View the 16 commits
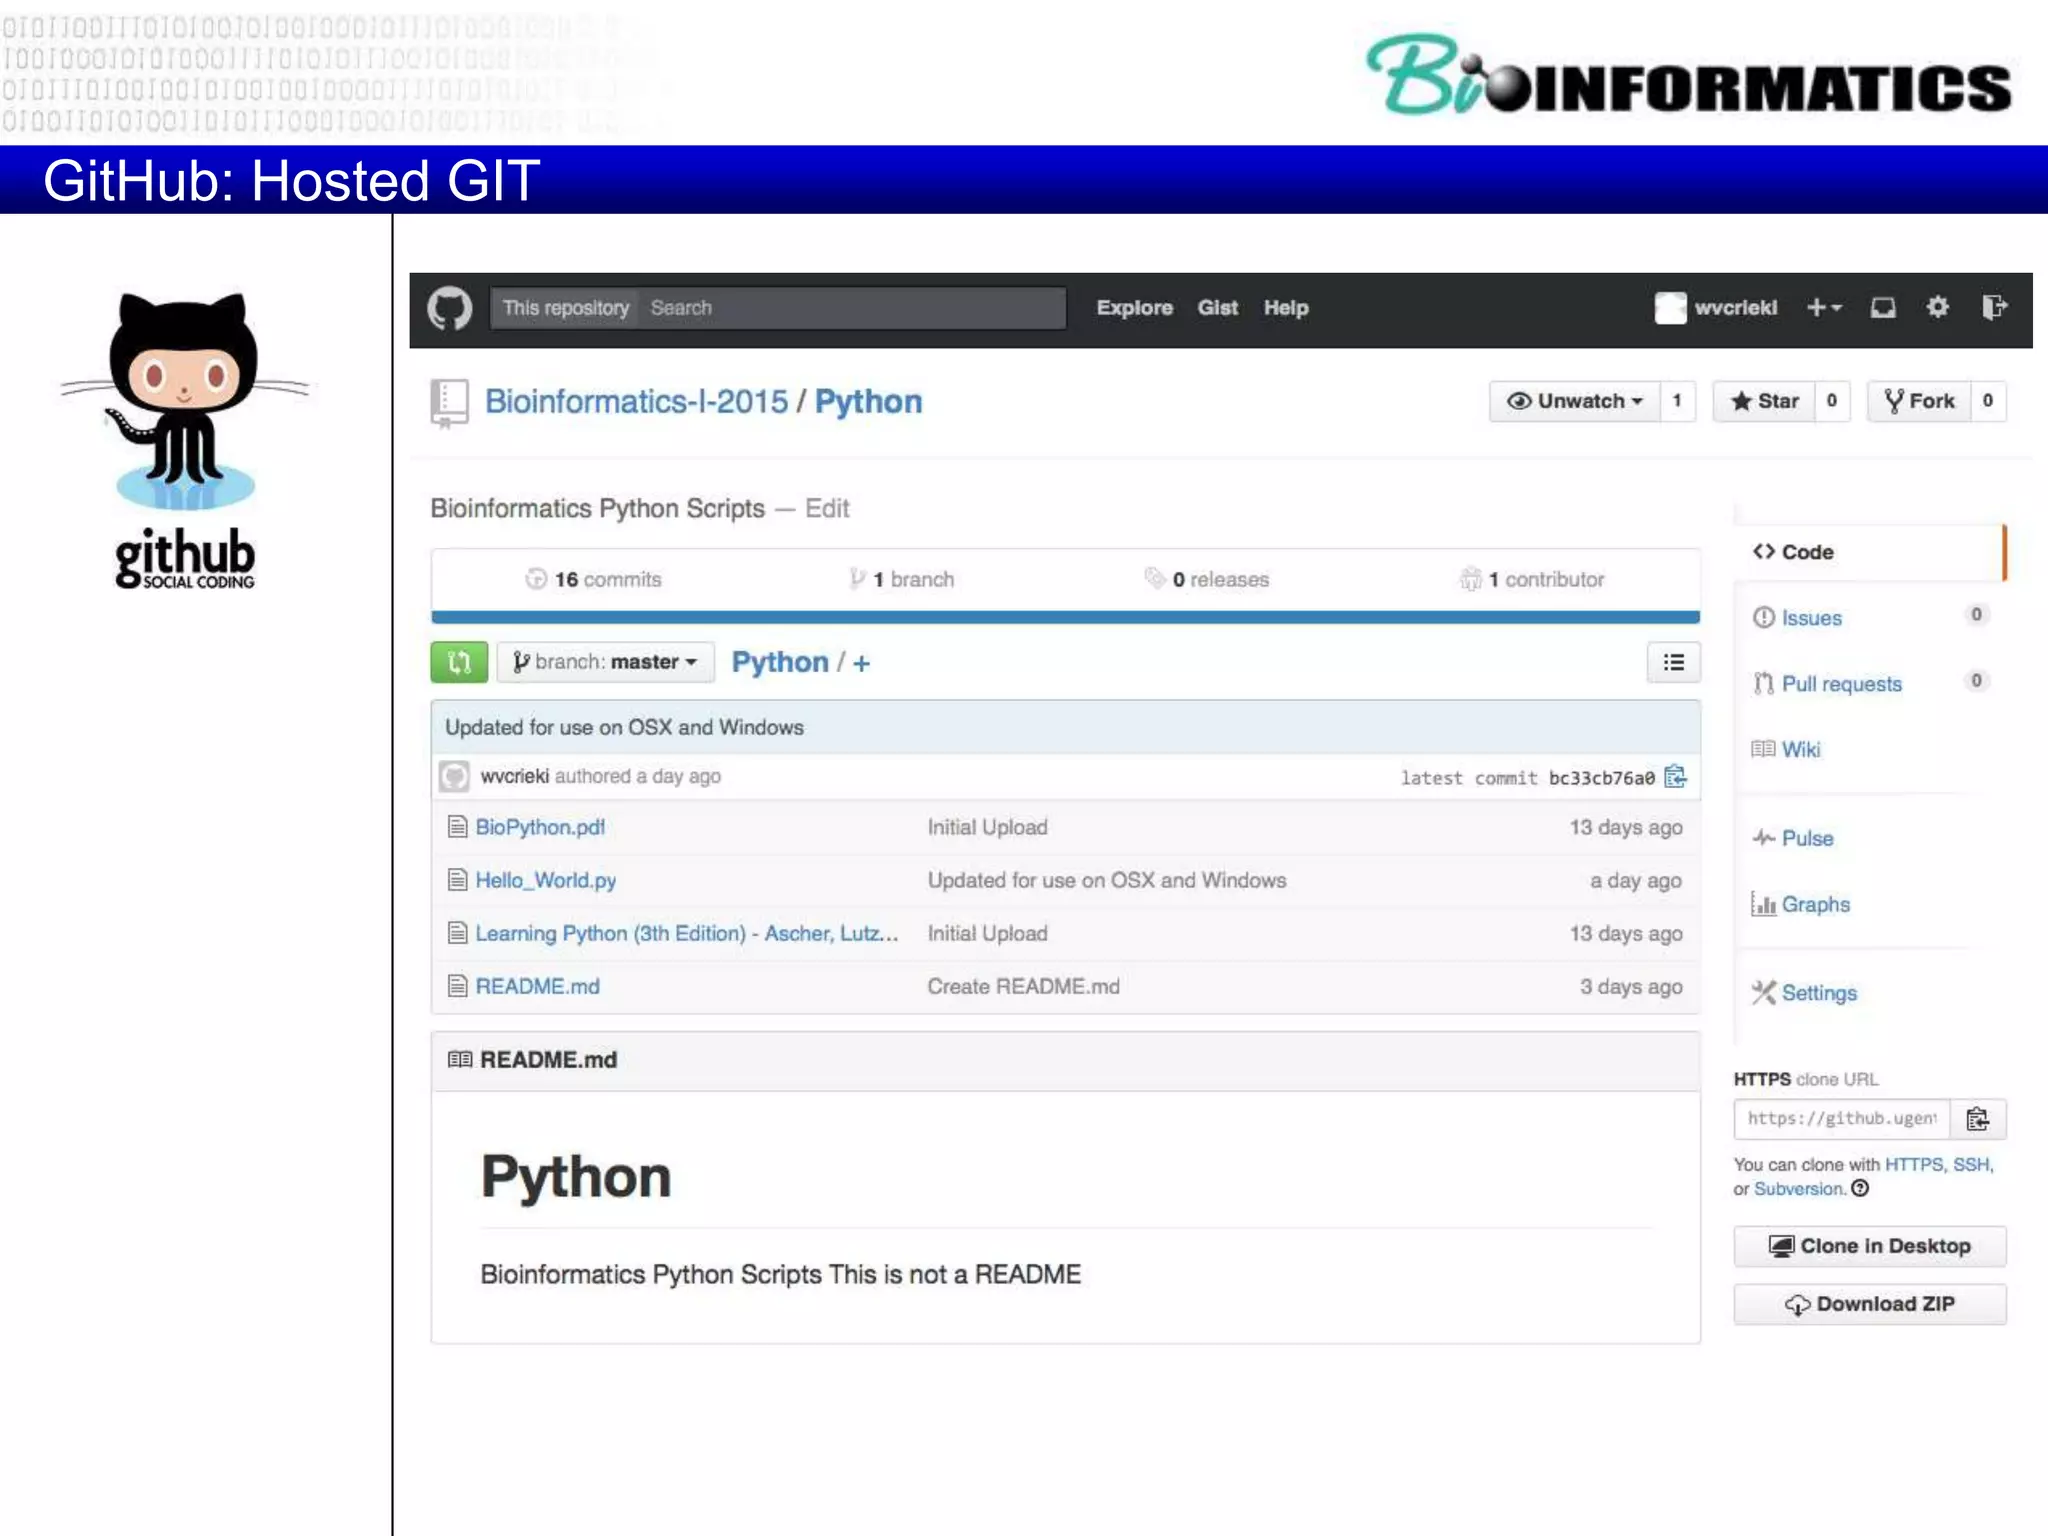This screenshot has height=1536, width=2048. pyautogui.click(x=594, y=579)
